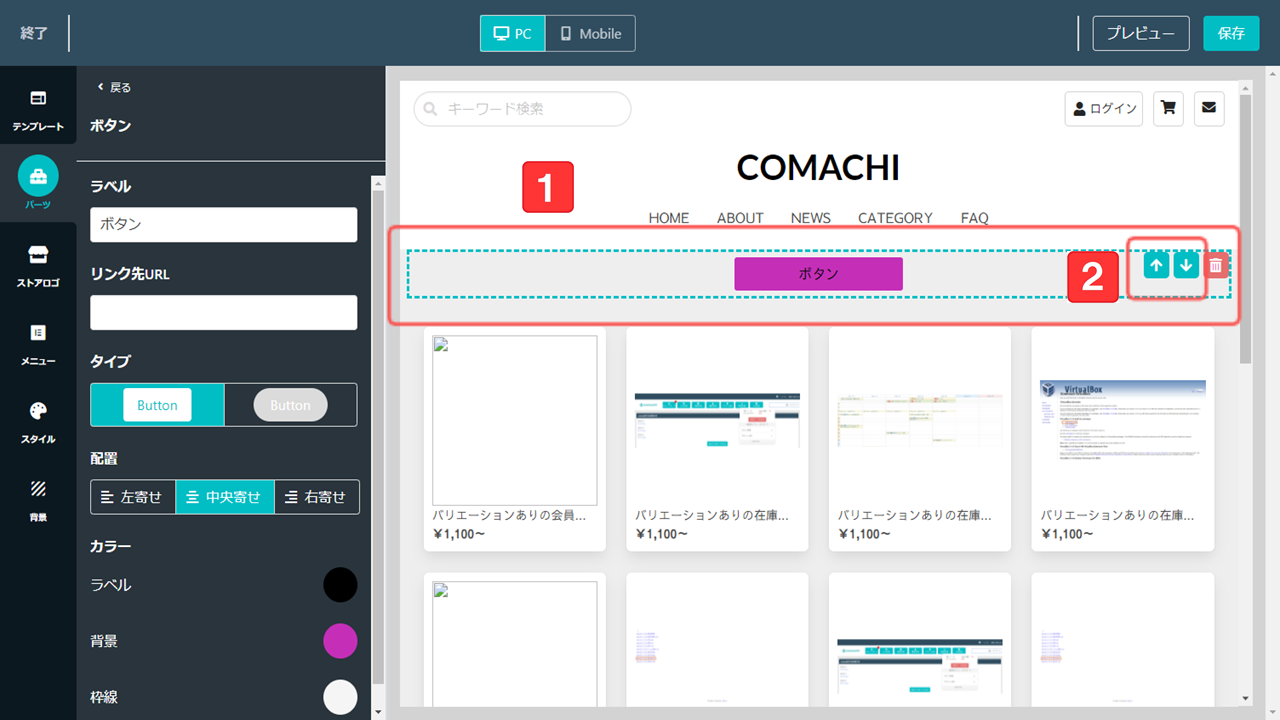This screenshot has width=1280, height=720.
Task: Open the スタイル palette section
Action: click(x=38, y=421)
